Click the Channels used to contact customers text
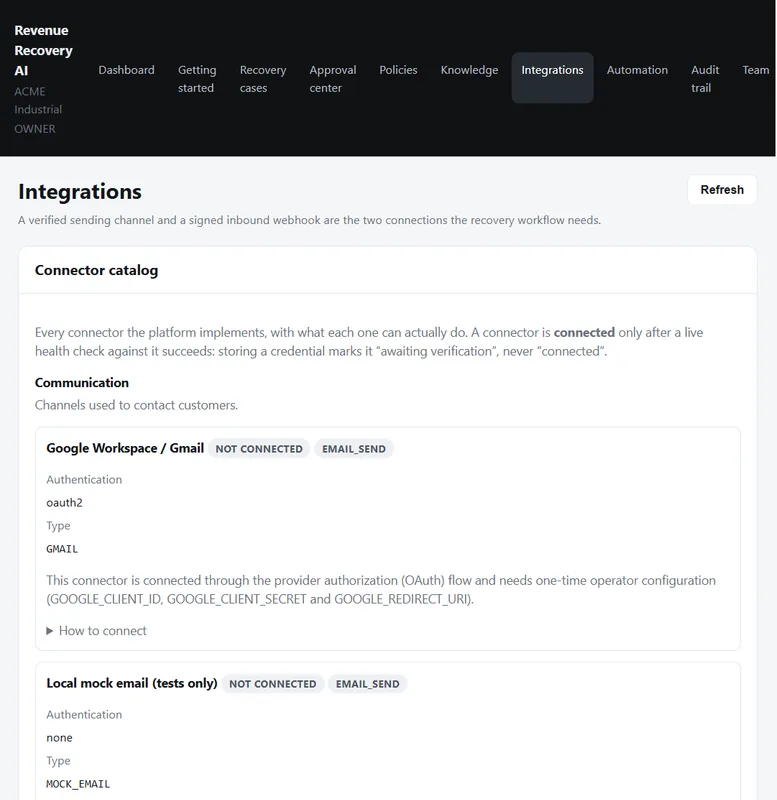 (136, 405)
